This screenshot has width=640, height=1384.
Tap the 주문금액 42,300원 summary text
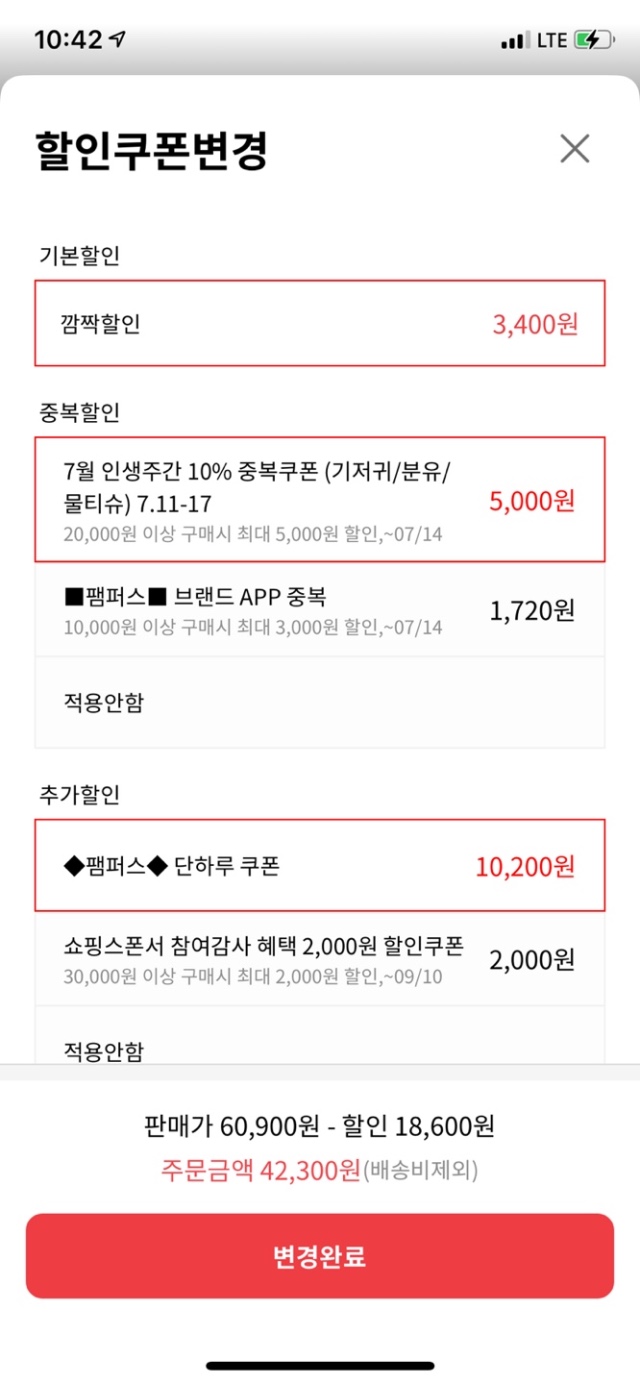(x=260, y=1170)
